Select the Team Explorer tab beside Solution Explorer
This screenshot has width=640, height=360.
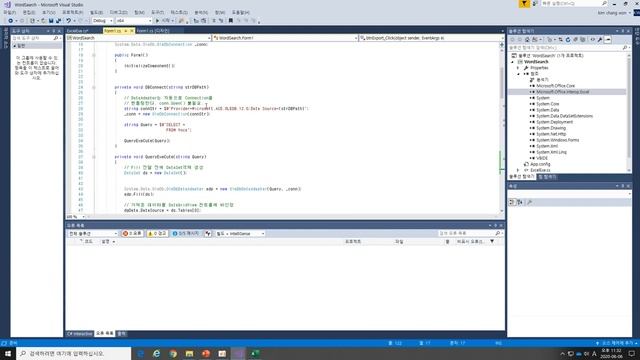(x=547, y=177)
